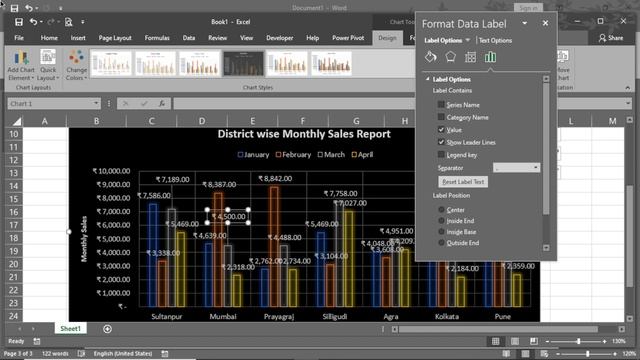Image resolution: width=640 pixels, height=360 pixels.
Task: Click the Excel zoom slider handle
Action: (578, 341)
